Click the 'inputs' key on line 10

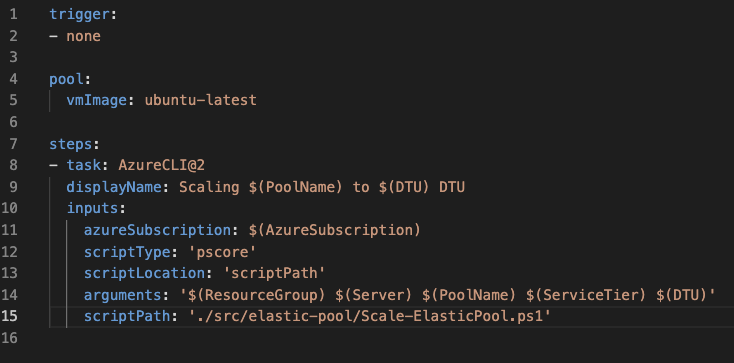click(x=92, y=207)
